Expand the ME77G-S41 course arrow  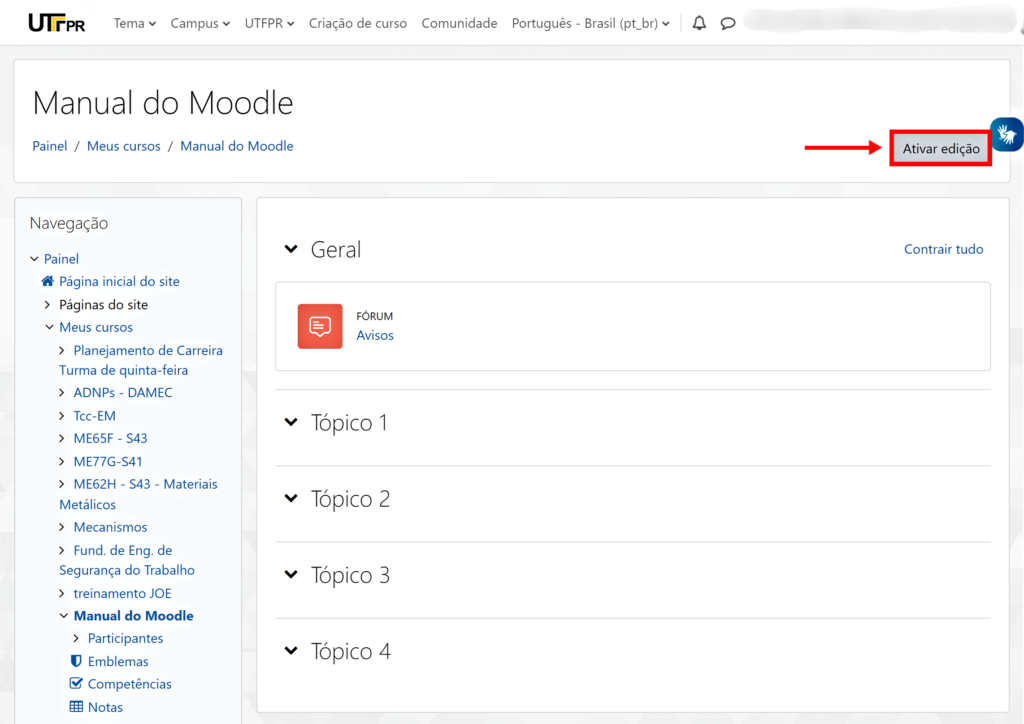point(62,462)
